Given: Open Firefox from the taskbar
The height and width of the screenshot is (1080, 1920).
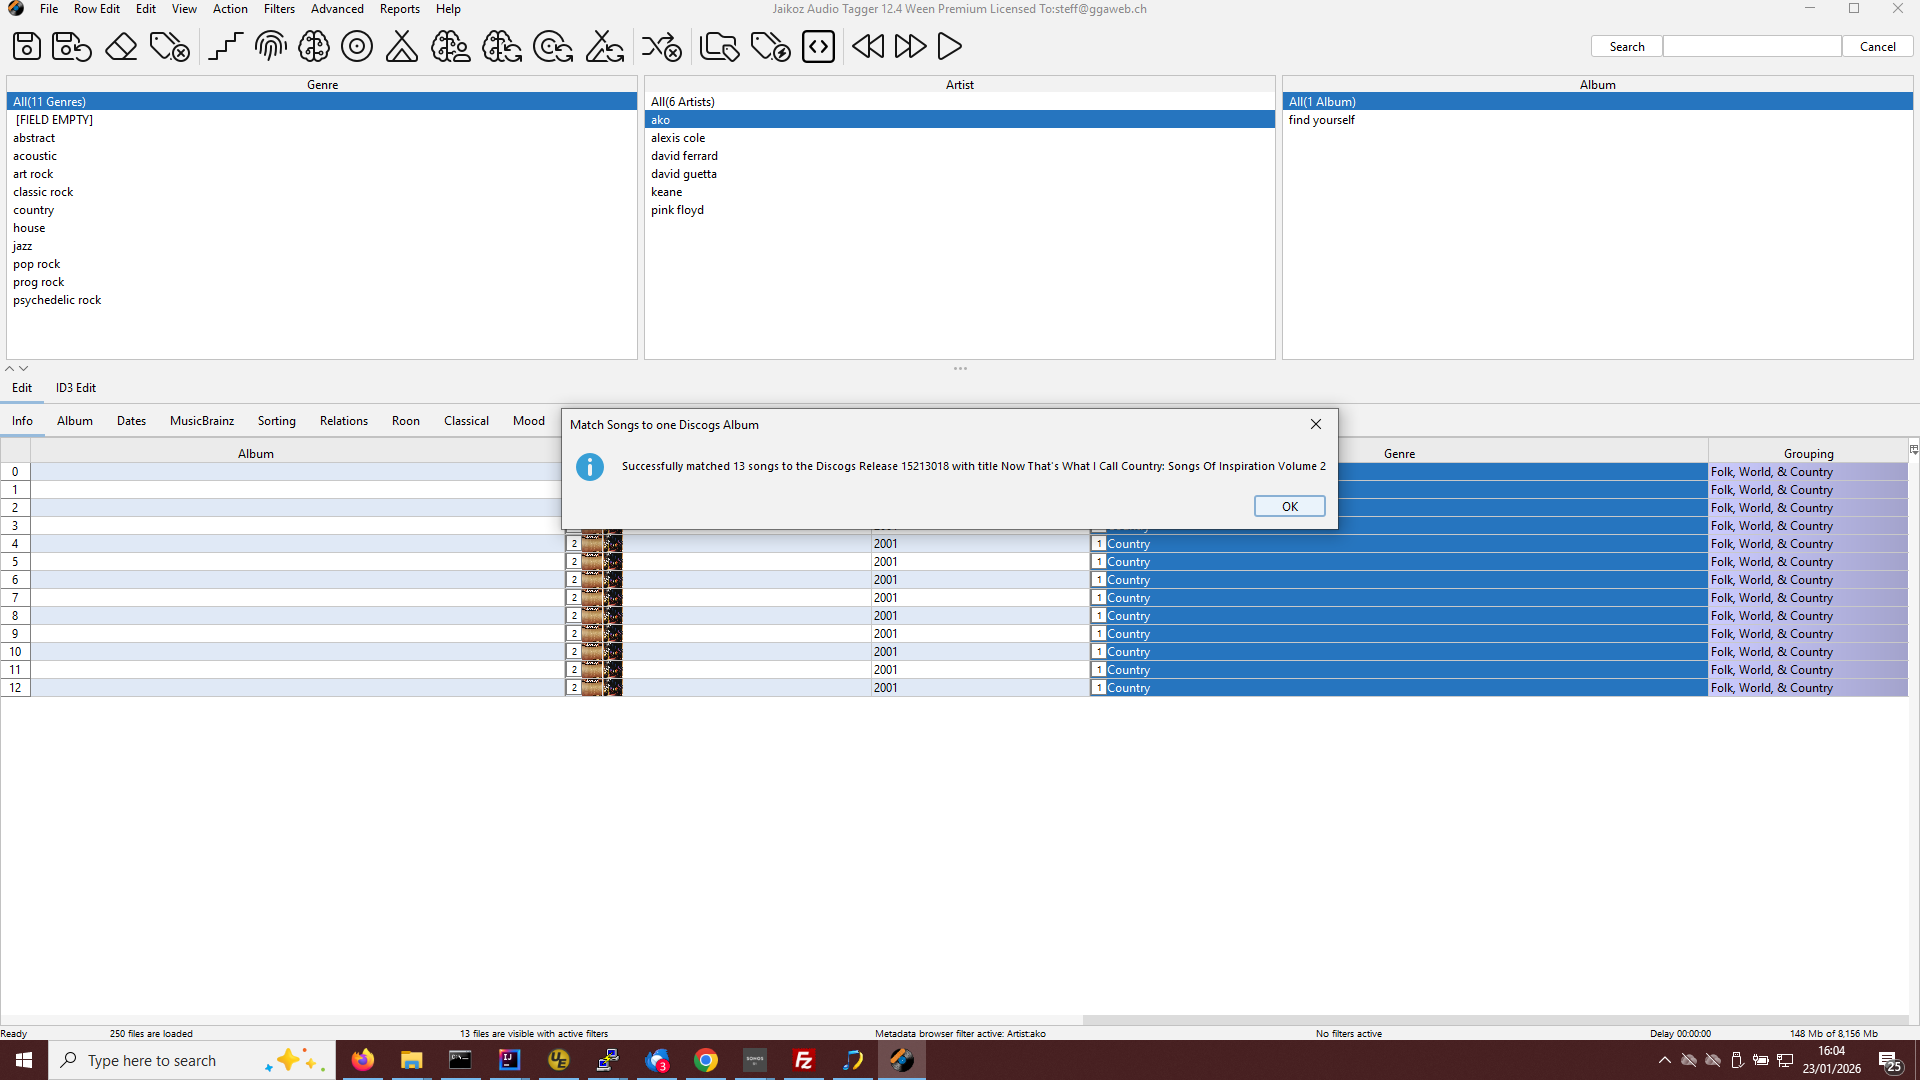Looking at the screenshot, I should point(362,1060).
